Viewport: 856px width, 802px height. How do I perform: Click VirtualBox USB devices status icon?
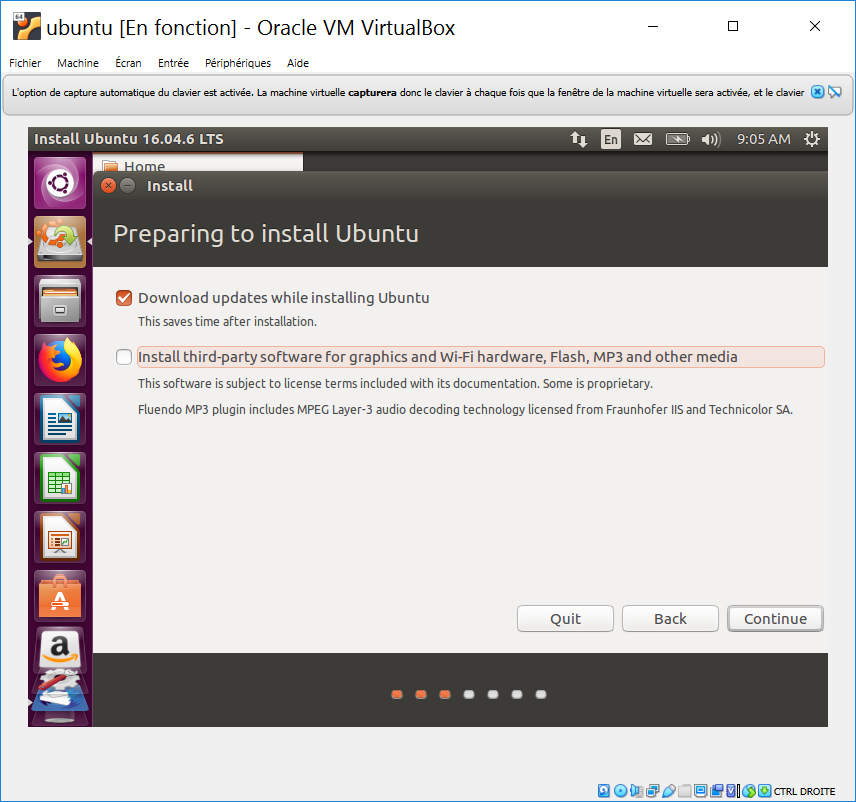(669, 791)
